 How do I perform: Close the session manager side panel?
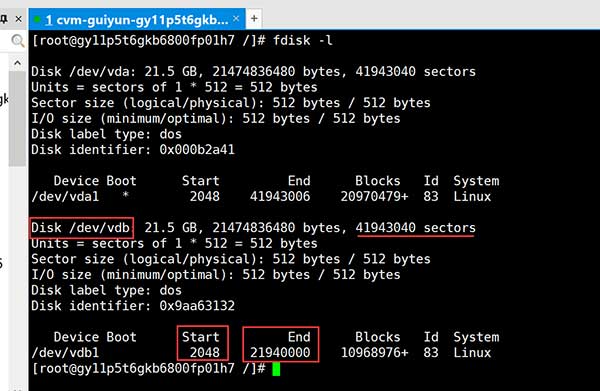coord(18,19)
